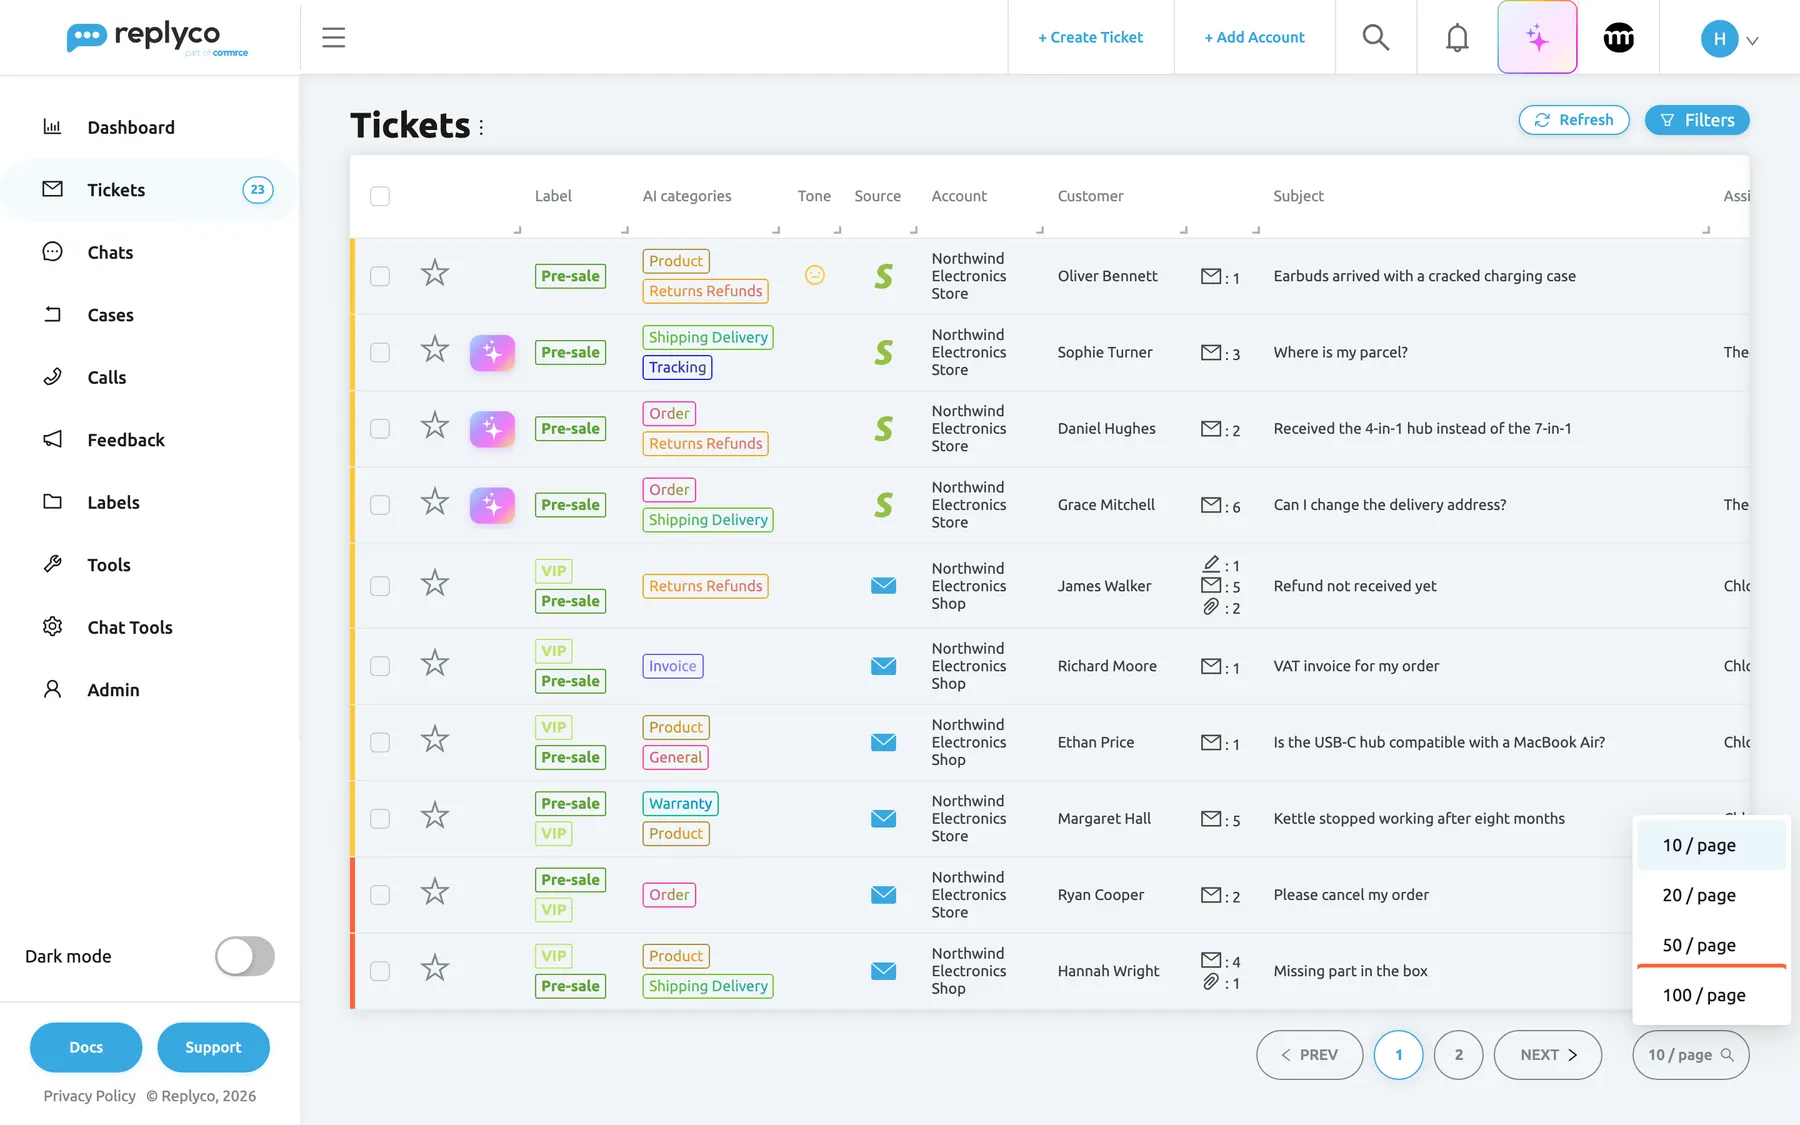The image size is (1800, 1125).
Task: Click Shopify source icon for Daniel Hughes
Action: pyautogui.click(x=883, y=429)
